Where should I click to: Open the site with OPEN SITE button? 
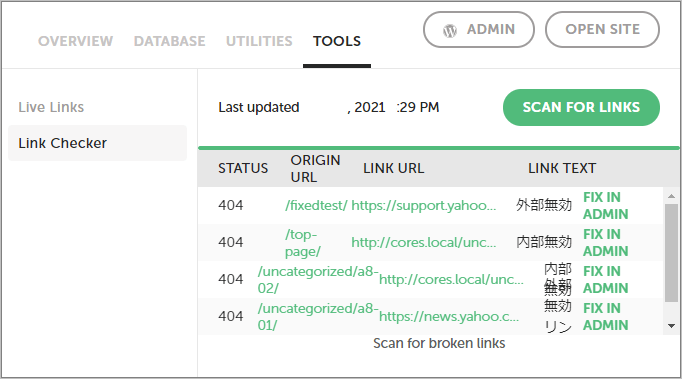tap(602, 30)
